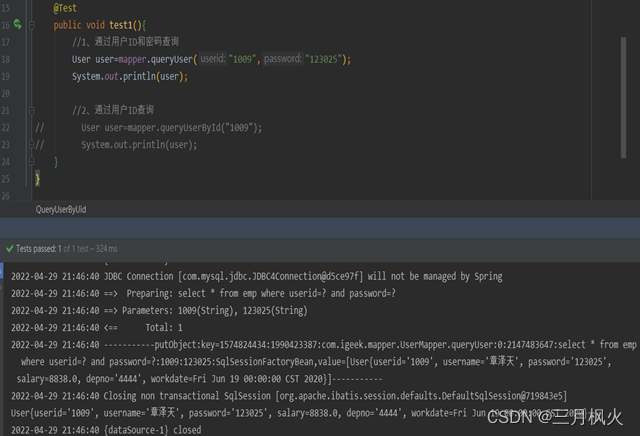Click the 'salary=8838.0, depno' log continuation line
The image size is (640, 436).
point(199,379)
